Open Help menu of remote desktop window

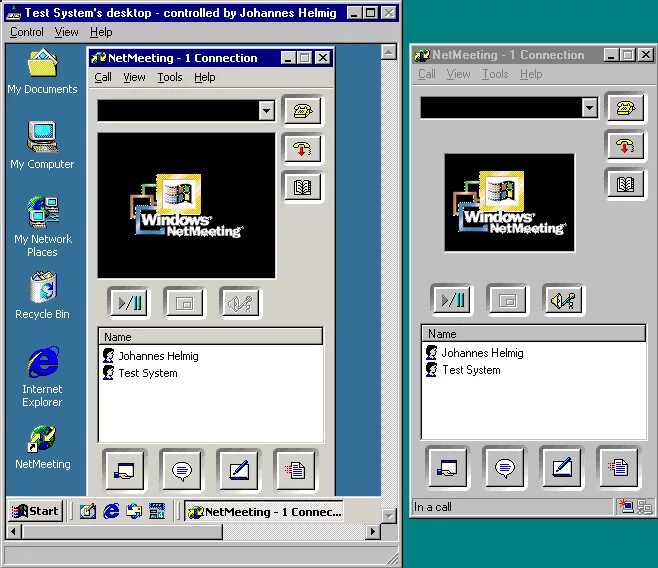(101, 32)
